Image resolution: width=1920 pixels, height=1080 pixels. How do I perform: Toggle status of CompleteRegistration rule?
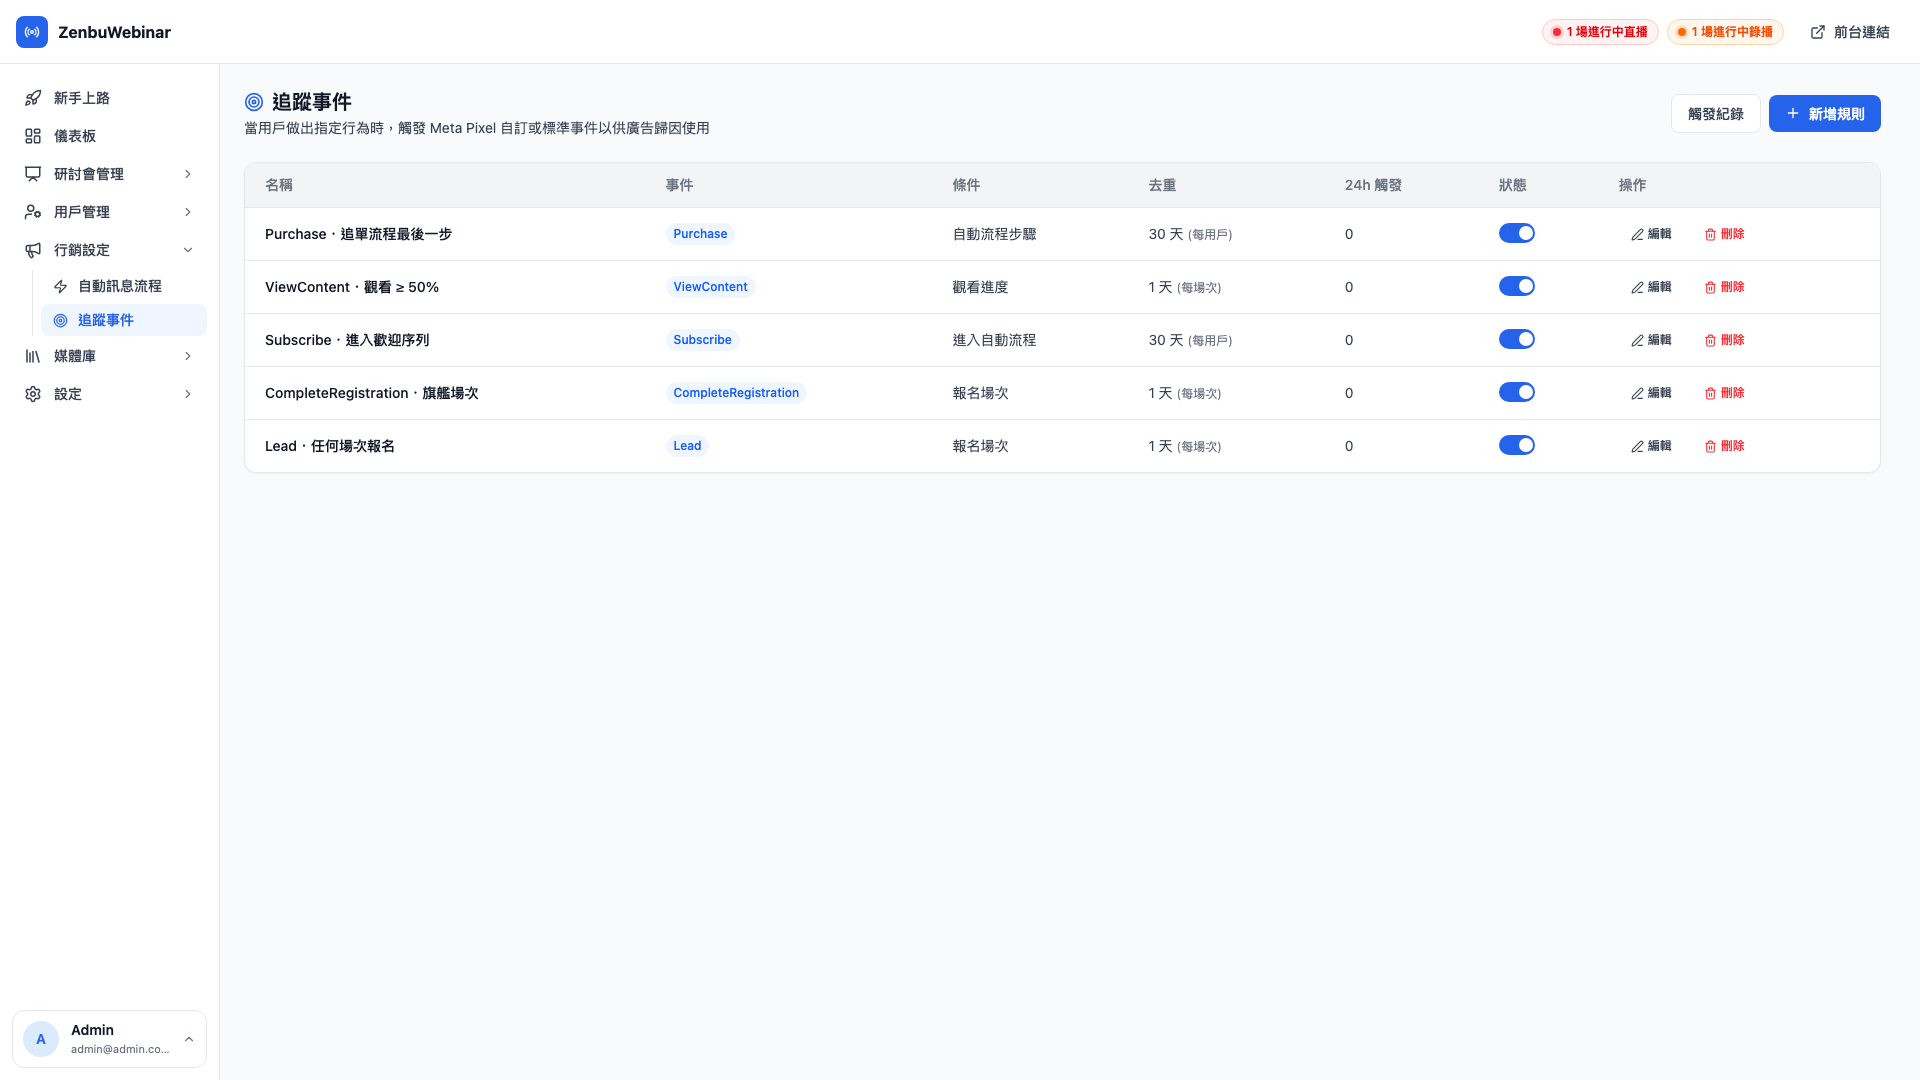point(1517,392)
